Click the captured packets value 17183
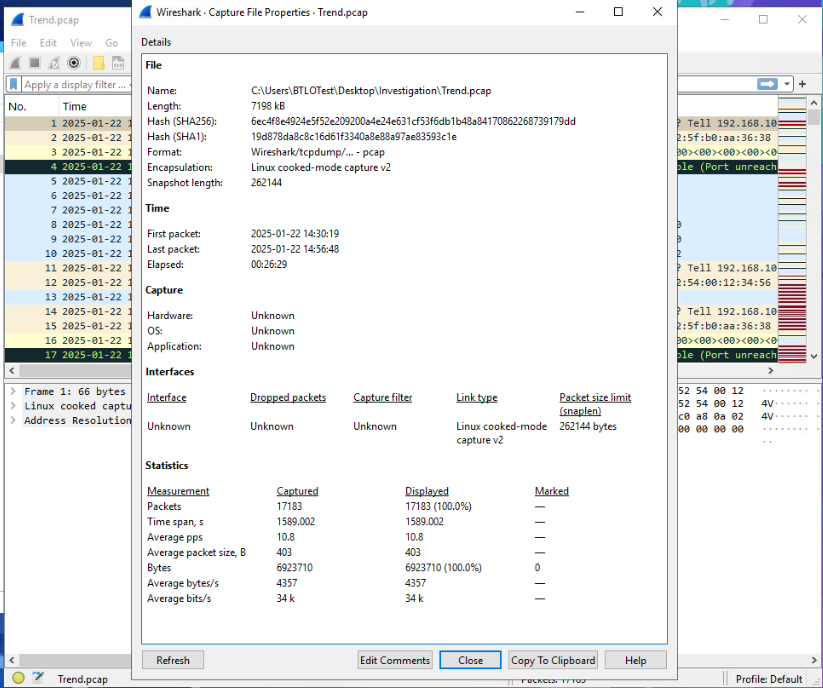Screen dimensions: 823x688 [x=289, y=506]
